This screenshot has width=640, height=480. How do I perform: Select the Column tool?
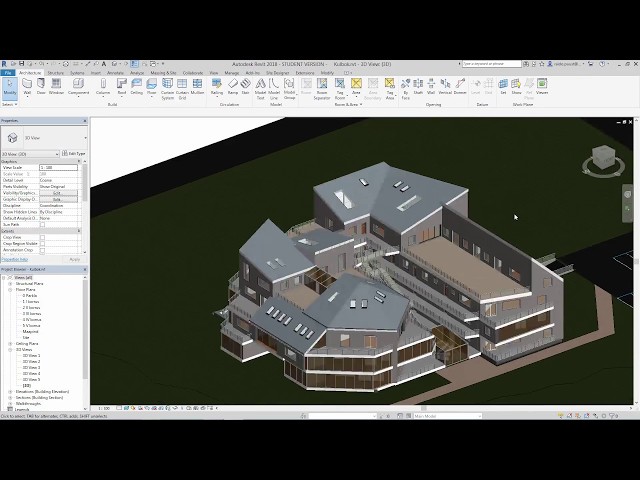(103, 87)
